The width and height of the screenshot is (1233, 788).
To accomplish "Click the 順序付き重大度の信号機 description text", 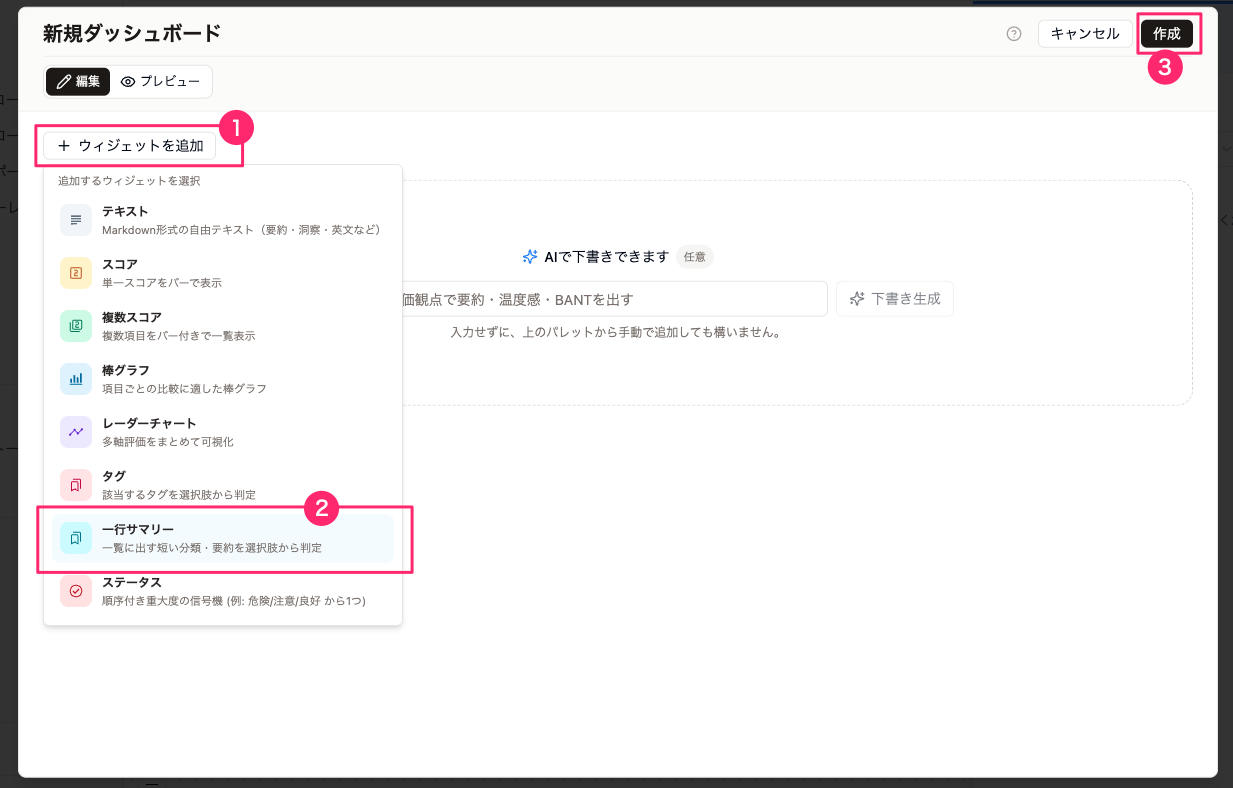I will (x=234, y=601).
